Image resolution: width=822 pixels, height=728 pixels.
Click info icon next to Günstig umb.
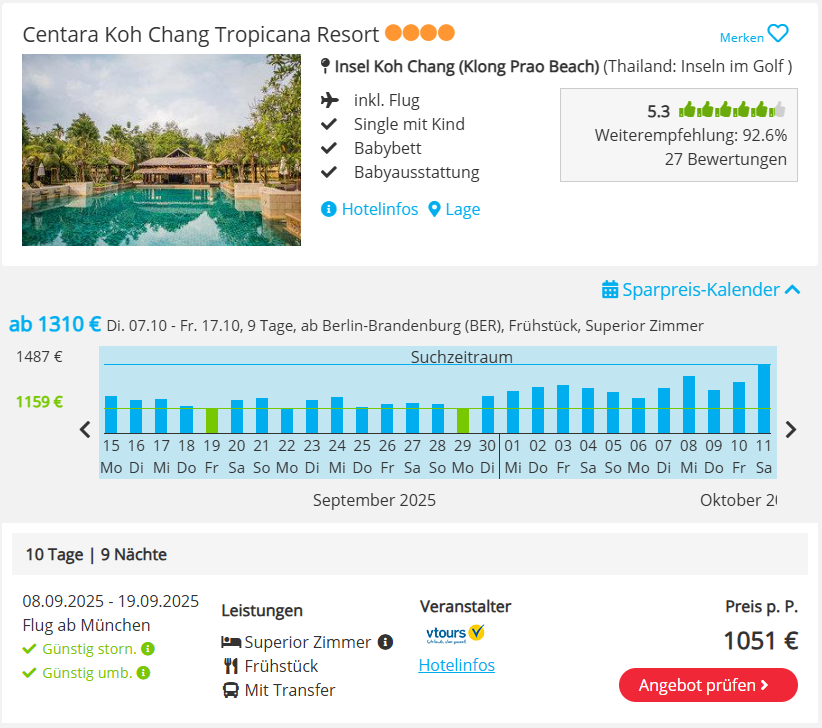(x=143, y=673)
